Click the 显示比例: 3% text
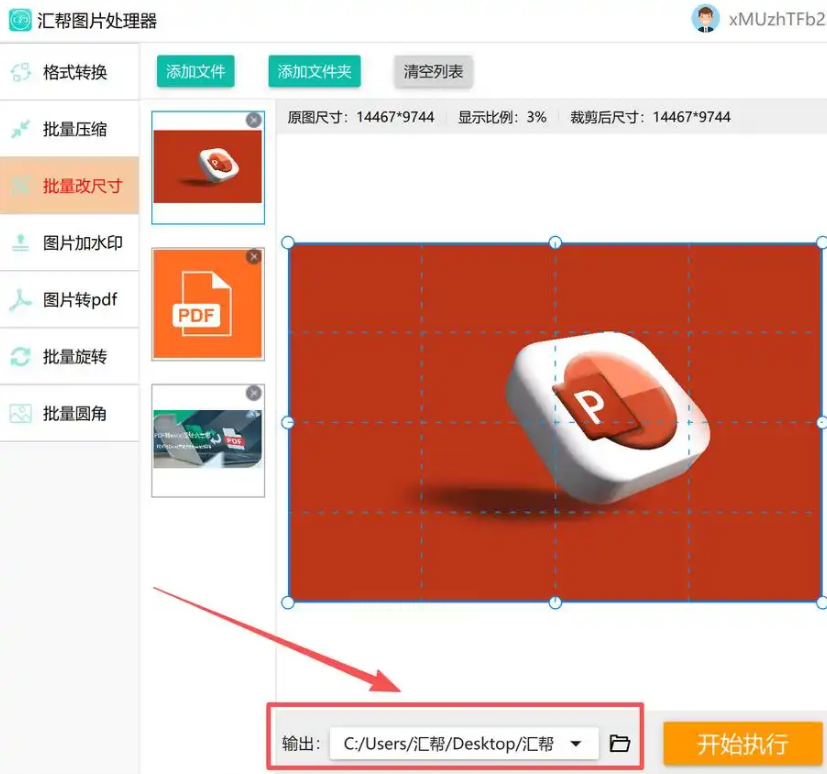Image resolution: width=827 pixels, height=774 pixels. click(x=502, y=117)
